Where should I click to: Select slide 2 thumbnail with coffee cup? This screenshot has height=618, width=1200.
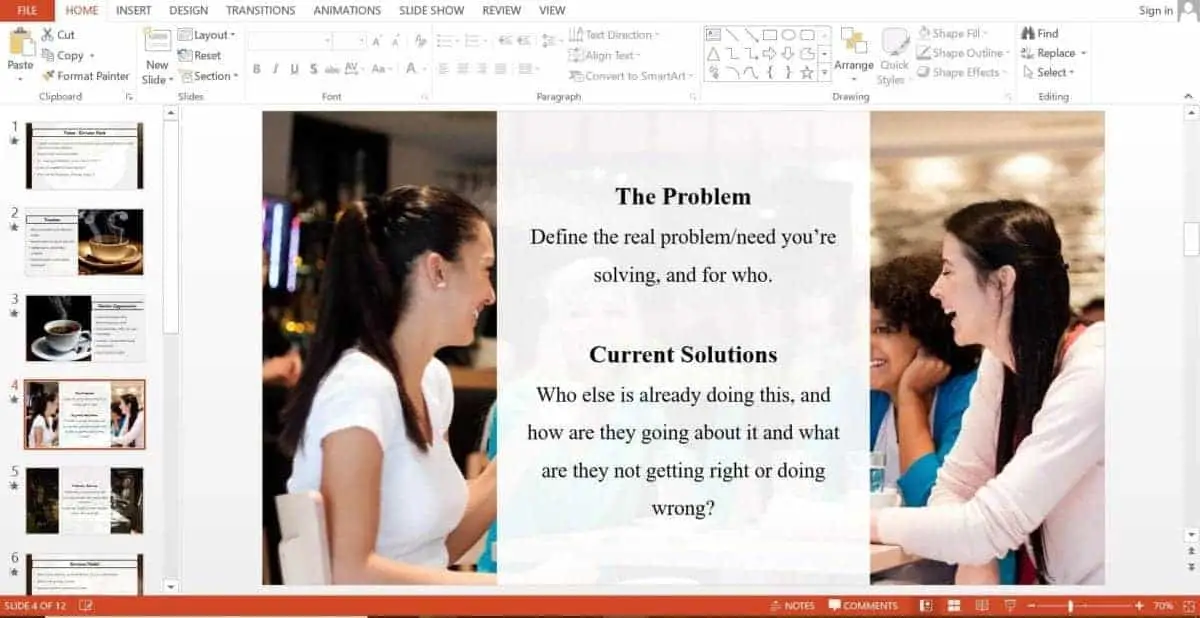[85, 242]
